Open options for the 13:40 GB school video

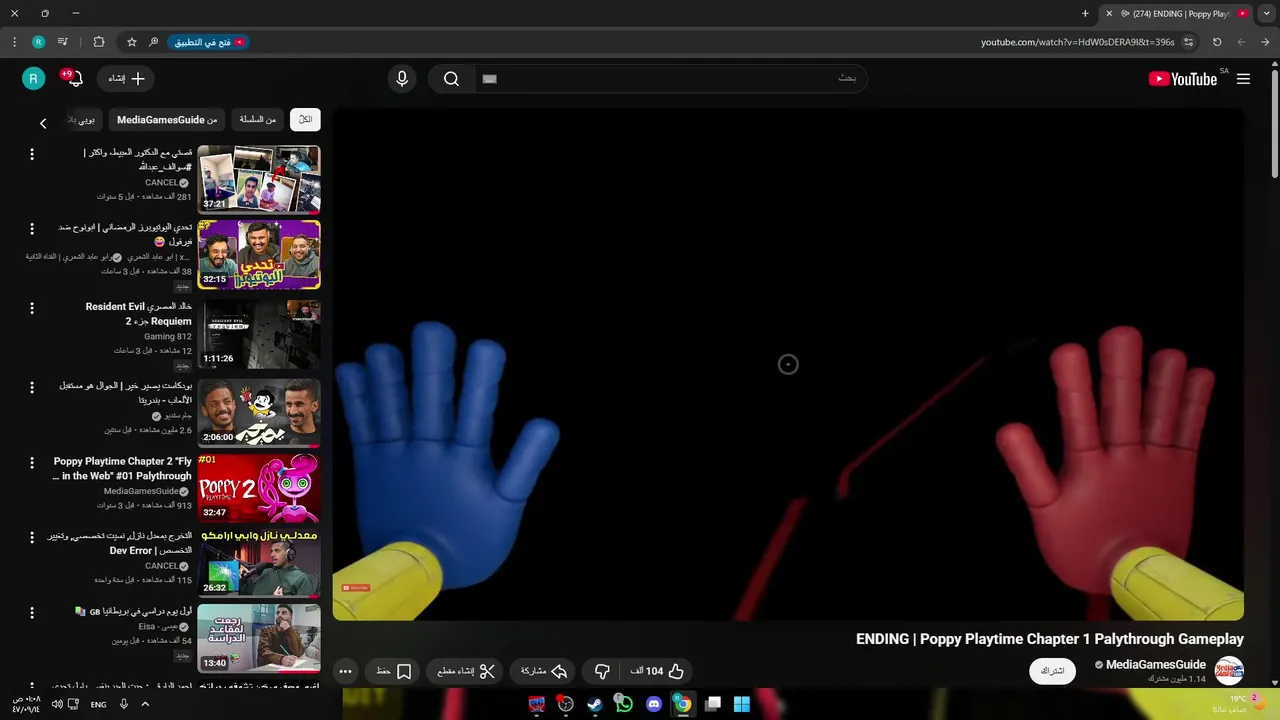(x=32, y=612)
